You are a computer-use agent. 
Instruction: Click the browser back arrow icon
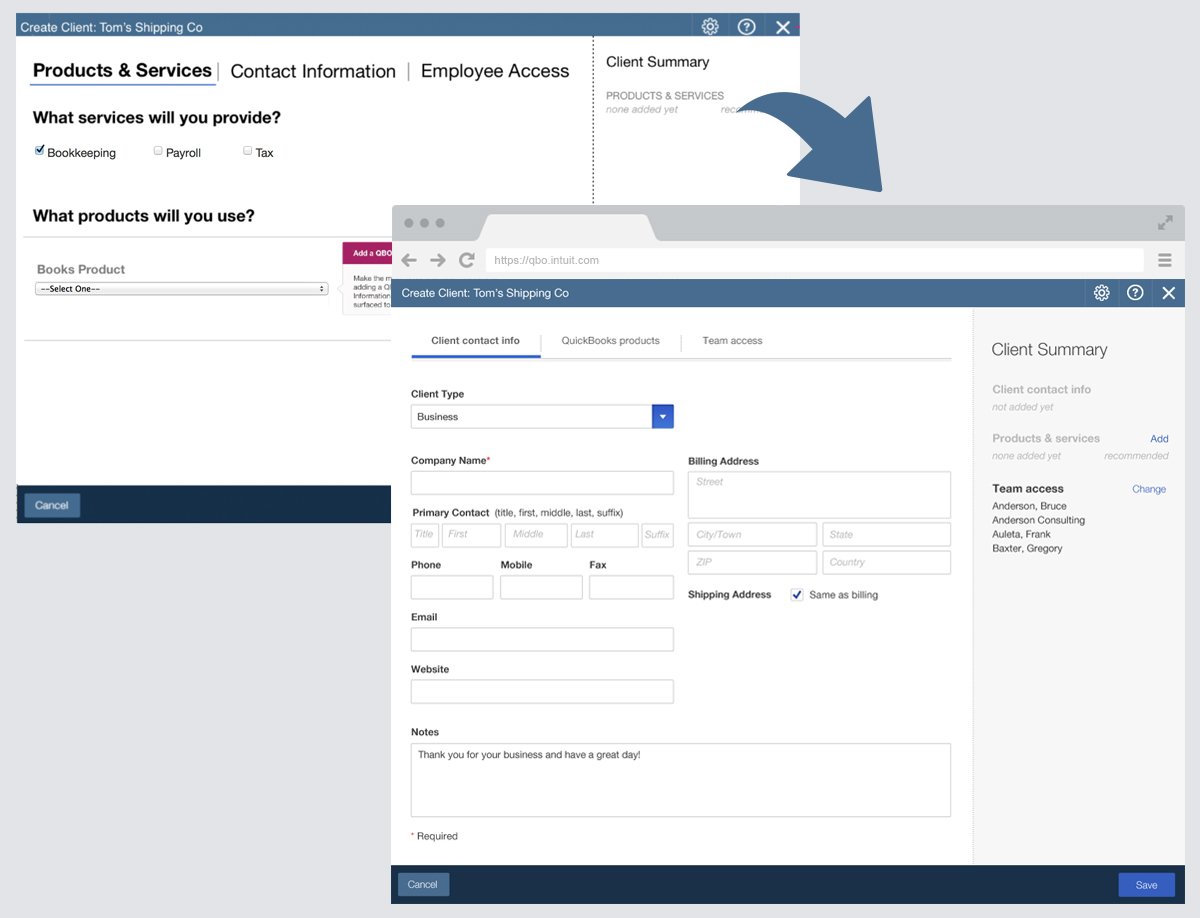point(408,260)
